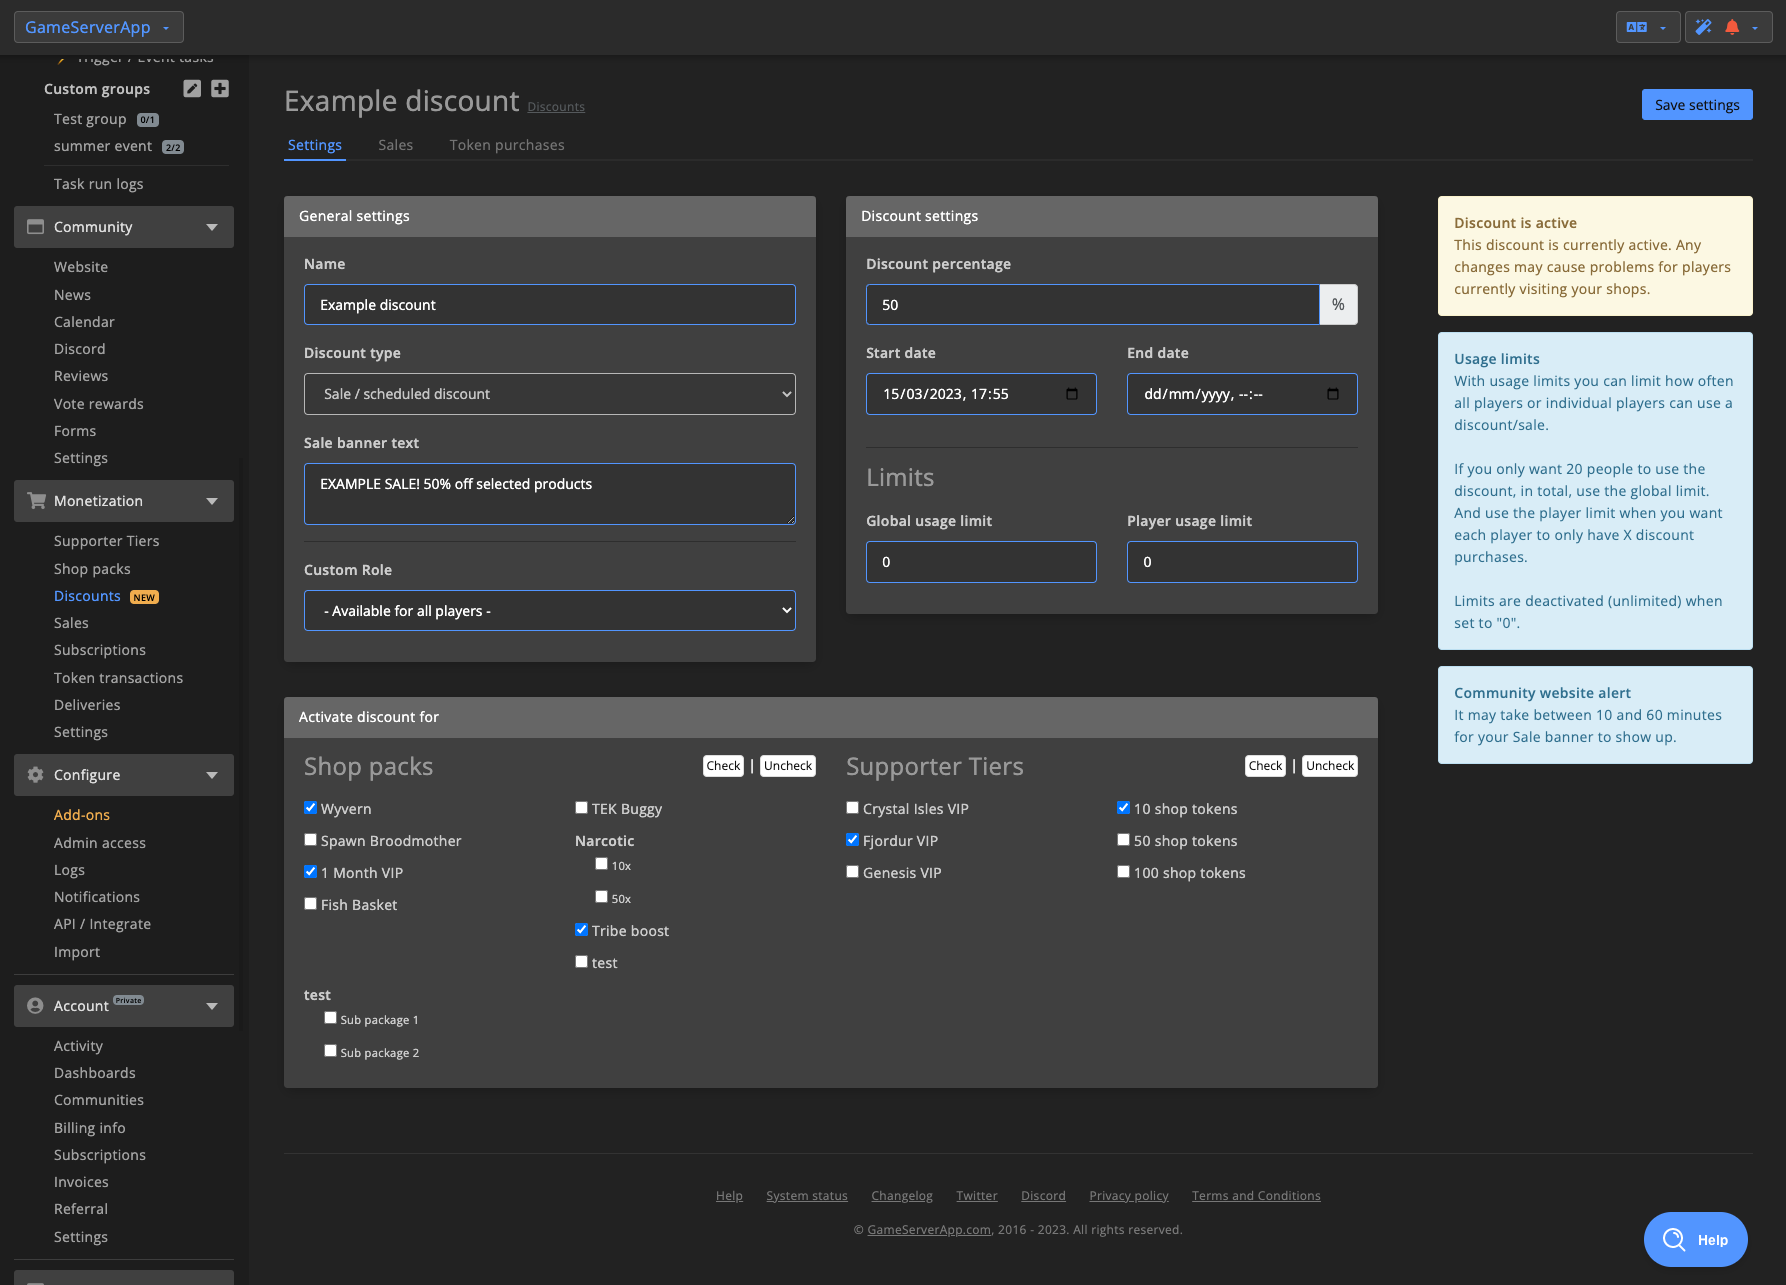Click Uncheck button for Supporter Tiers
The height and width of the screenshot is (1285, 1786).
pyautogui.click(x=1330, y=766)
